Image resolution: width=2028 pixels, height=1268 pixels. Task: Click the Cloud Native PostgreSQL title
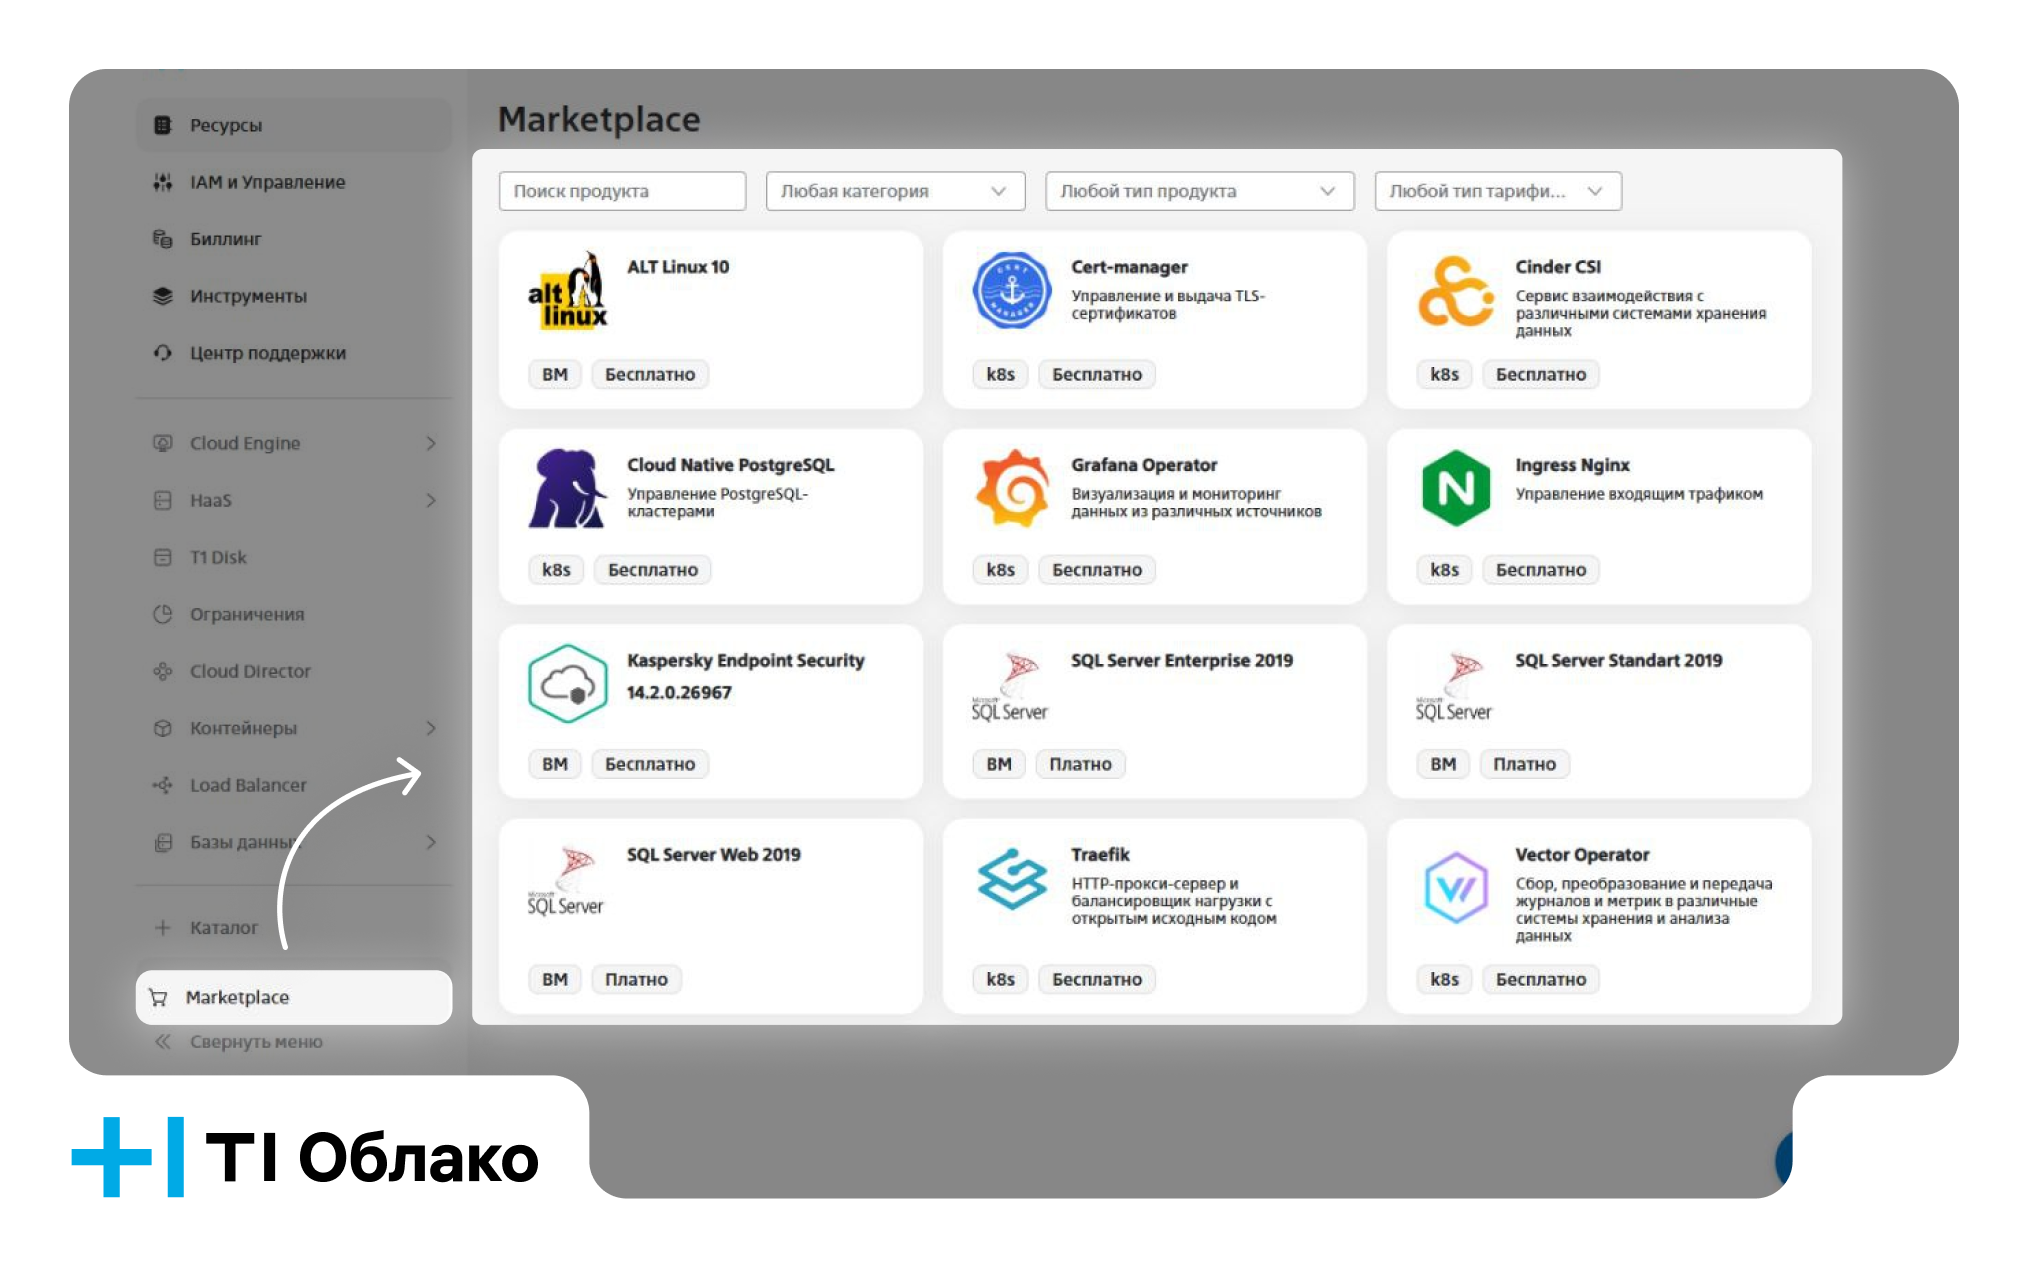click(731, 465)
